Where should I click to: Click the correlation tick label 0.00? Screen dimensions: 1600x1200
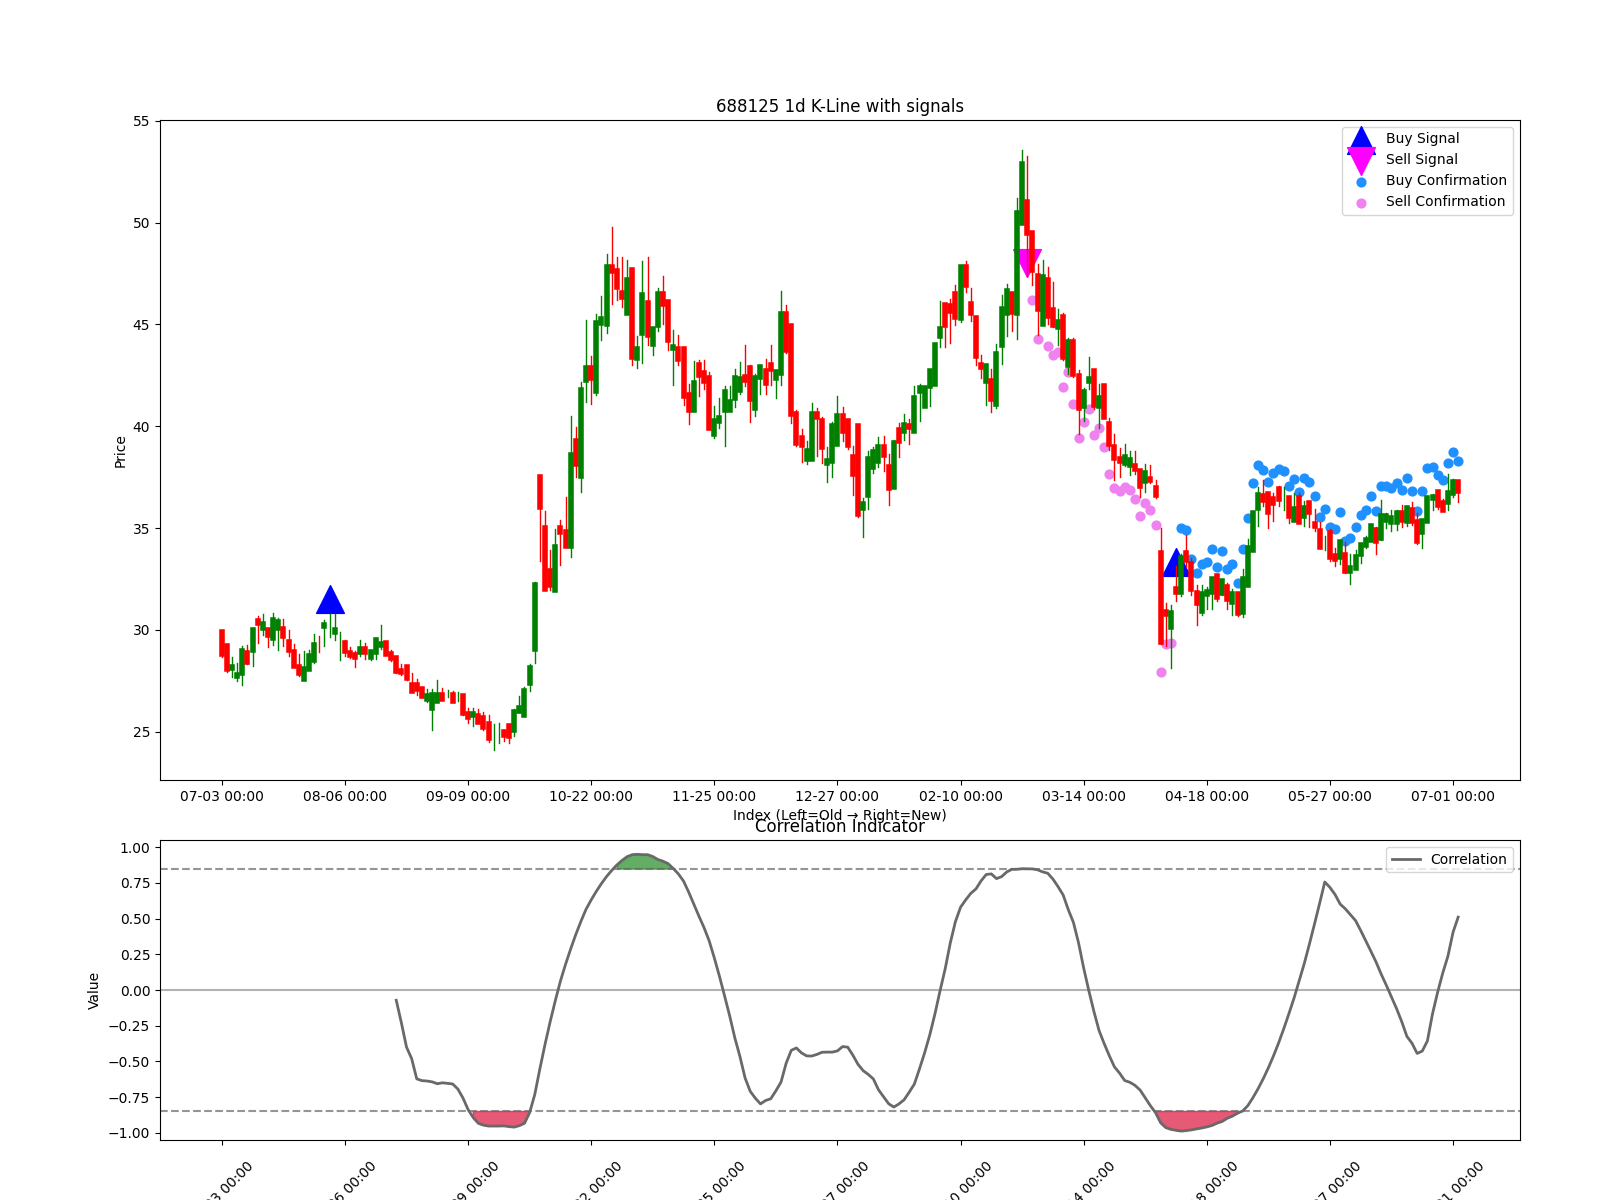coord(135,991)
